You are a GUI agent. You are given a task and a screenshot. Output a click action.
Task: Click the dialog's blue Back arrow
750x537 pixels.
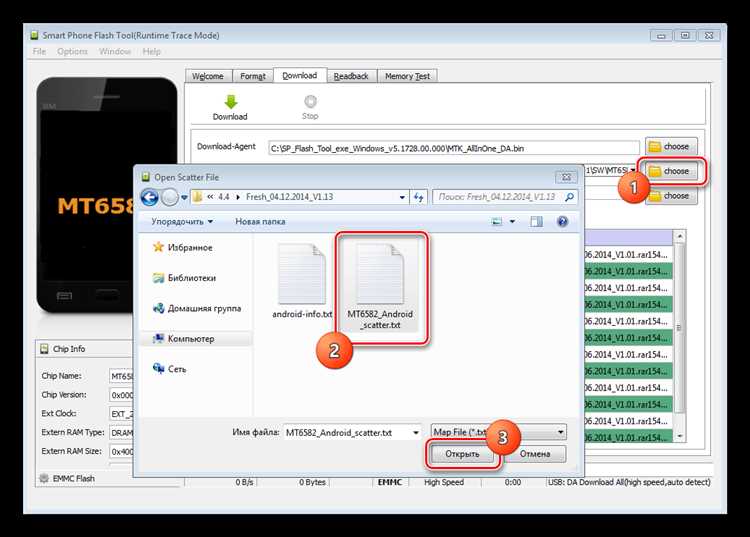point(149,196)
